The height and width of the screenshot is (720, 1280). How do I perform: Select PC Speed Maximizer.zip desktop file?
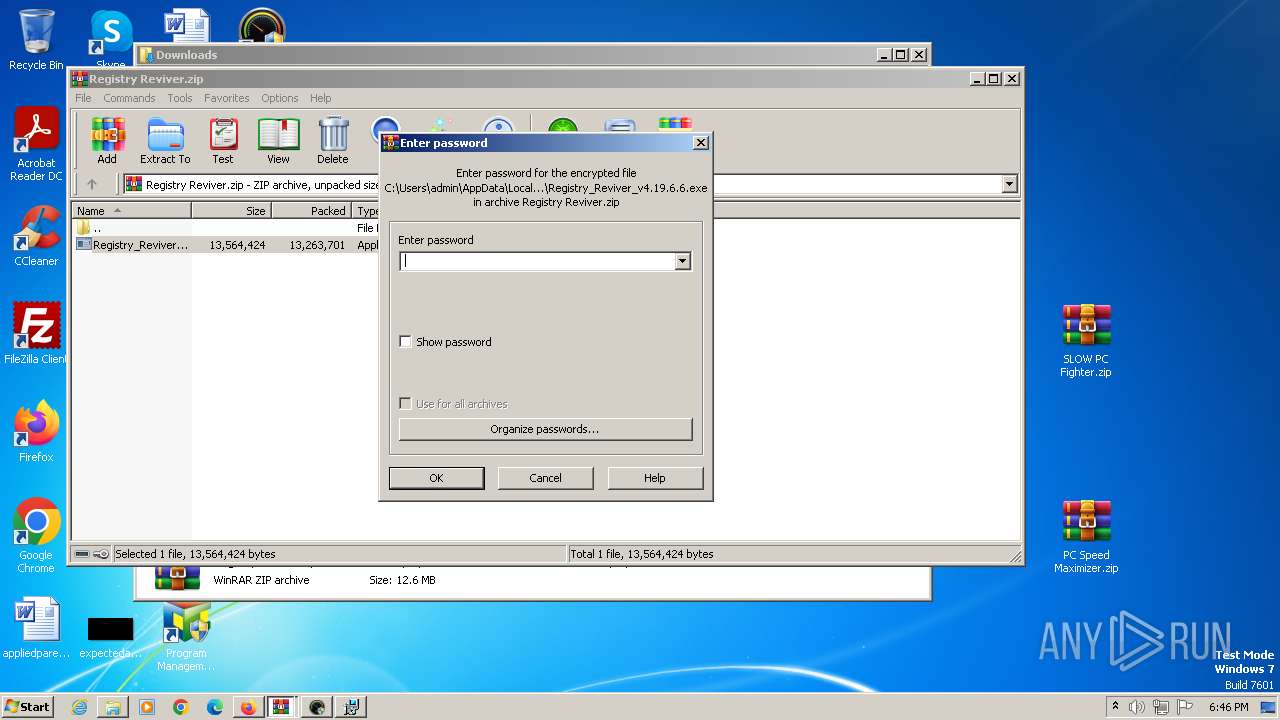click(1086, 537)
